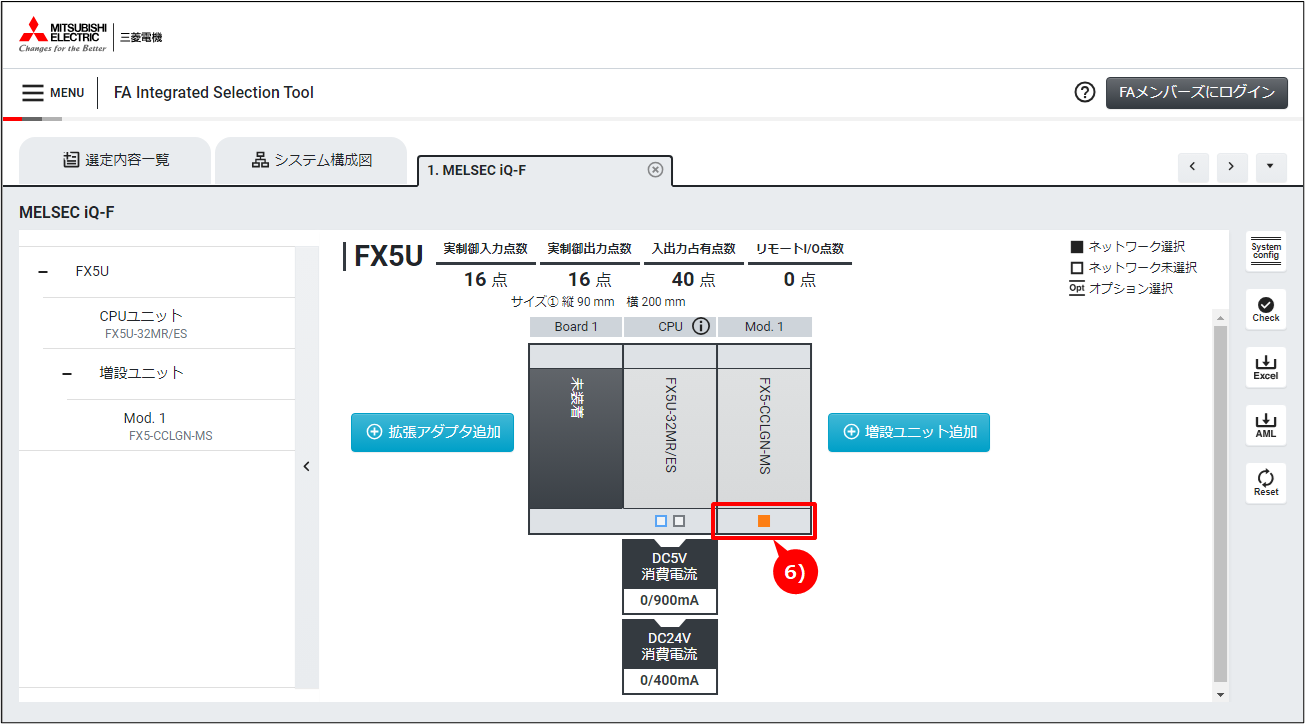
Task: Open the System config icon
Action: point(1265,251)
